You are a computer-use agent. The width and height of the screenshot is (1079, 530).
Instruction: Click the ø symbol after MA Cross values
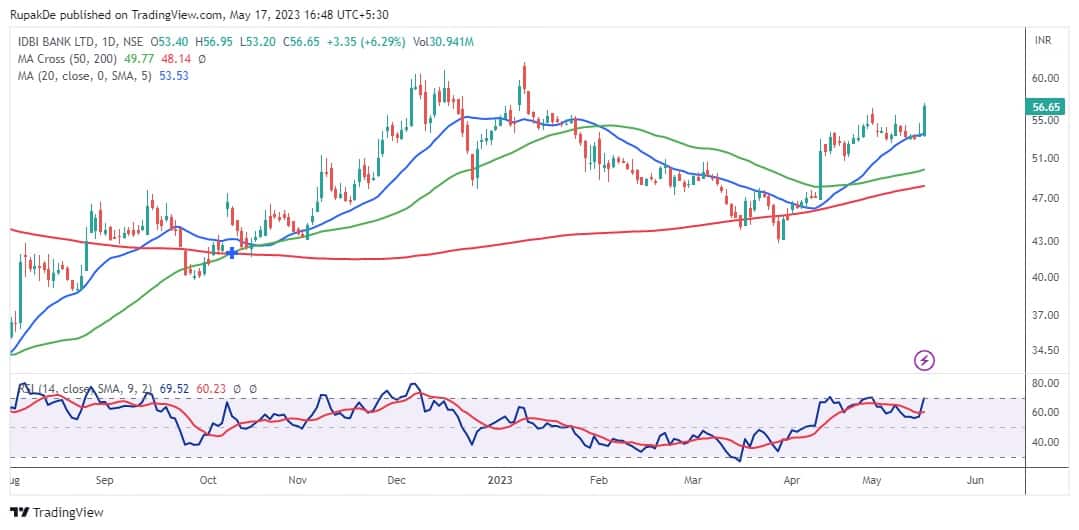(x=201, y=59)
